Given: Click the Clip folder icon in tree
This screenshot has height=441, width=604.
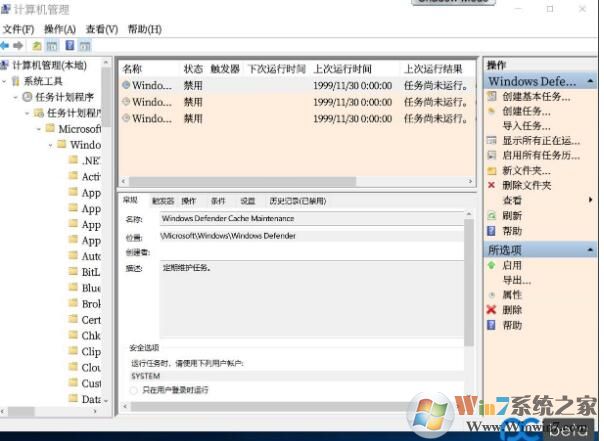Looking at the screenshot, I should point(73,351).
